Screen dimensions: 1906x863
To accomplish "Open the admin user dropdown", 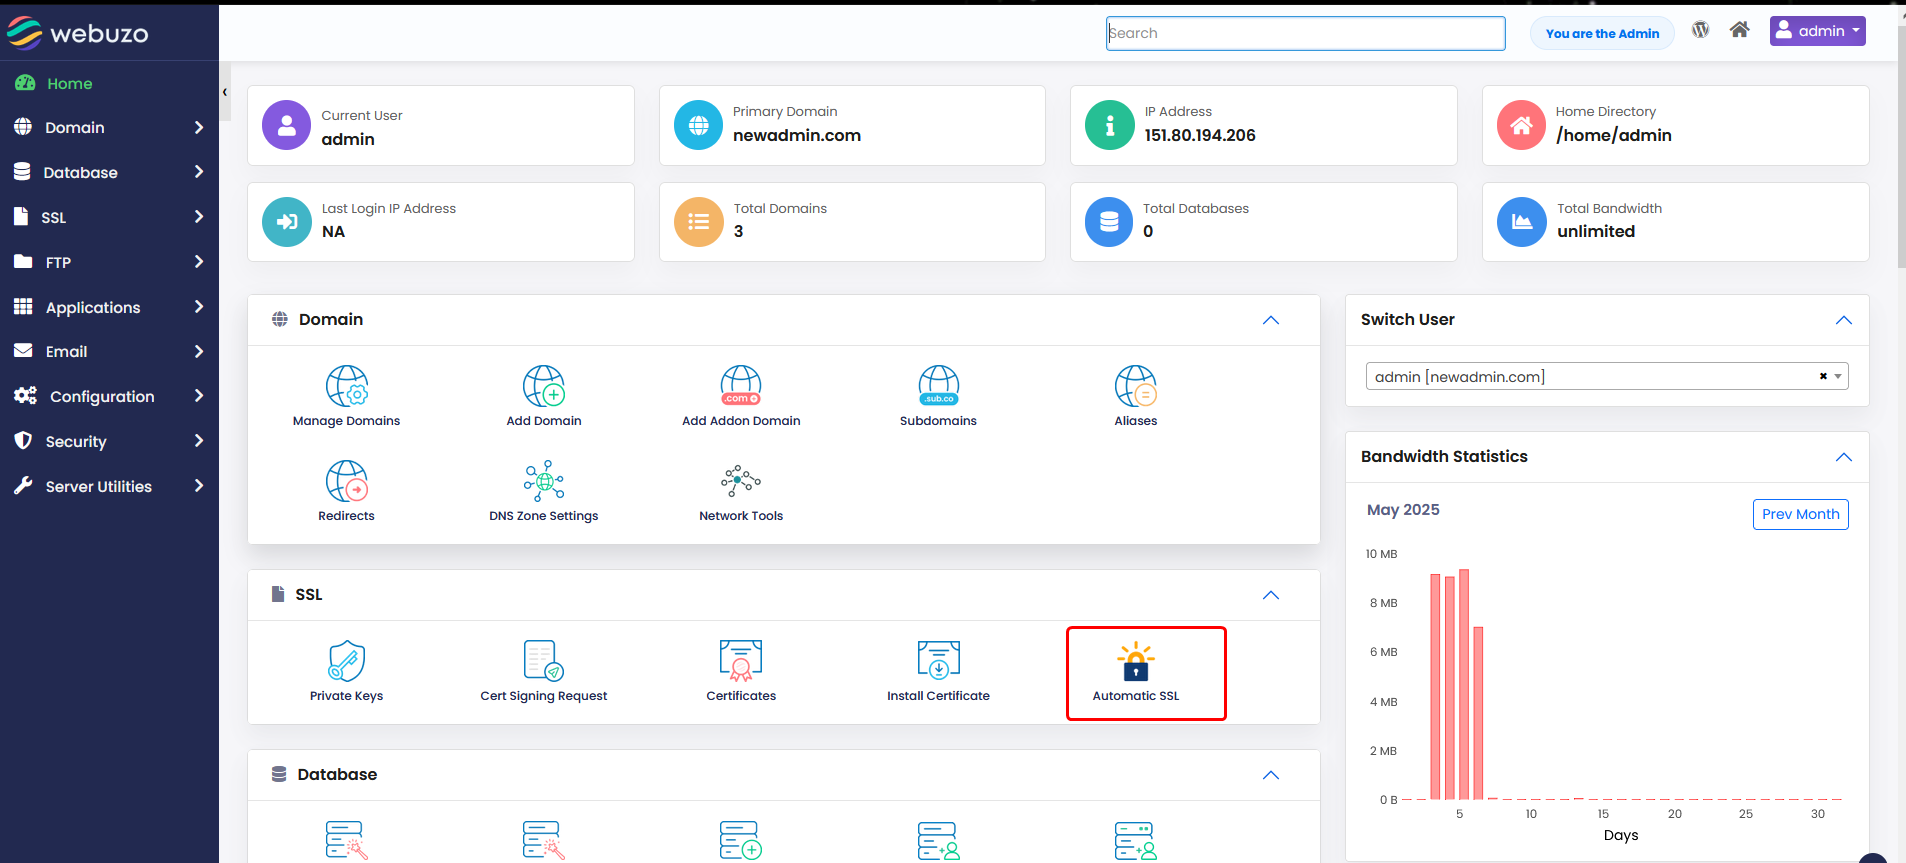I will (1817, 31).
